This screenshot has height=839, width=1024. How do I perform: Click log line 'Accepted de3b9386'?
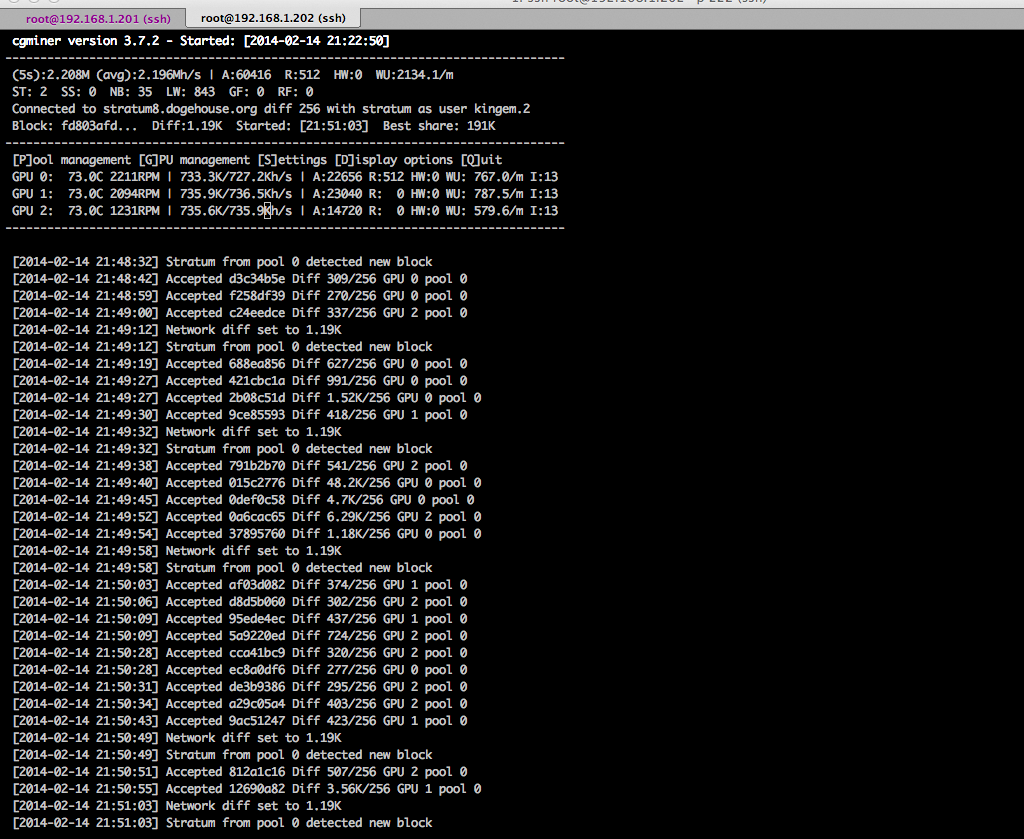(240, 686)
